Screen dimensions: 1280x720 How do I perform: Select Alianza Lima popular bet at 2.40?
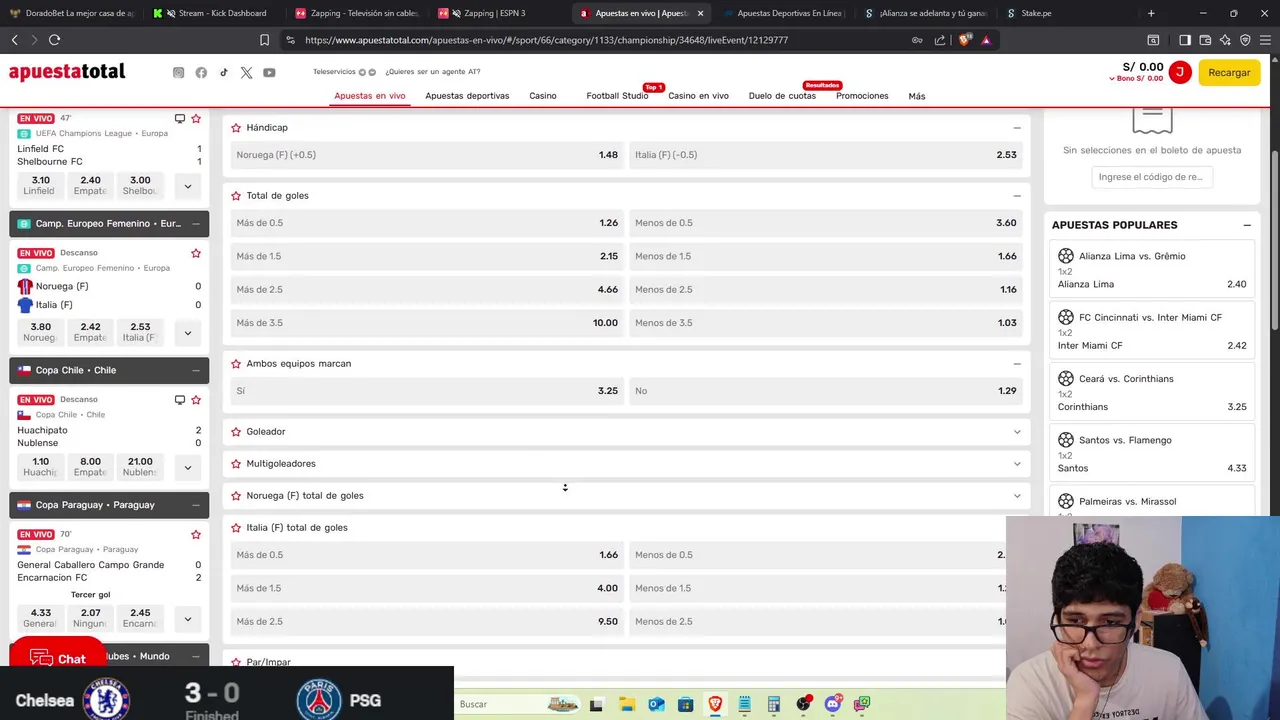click(1152, 270)
